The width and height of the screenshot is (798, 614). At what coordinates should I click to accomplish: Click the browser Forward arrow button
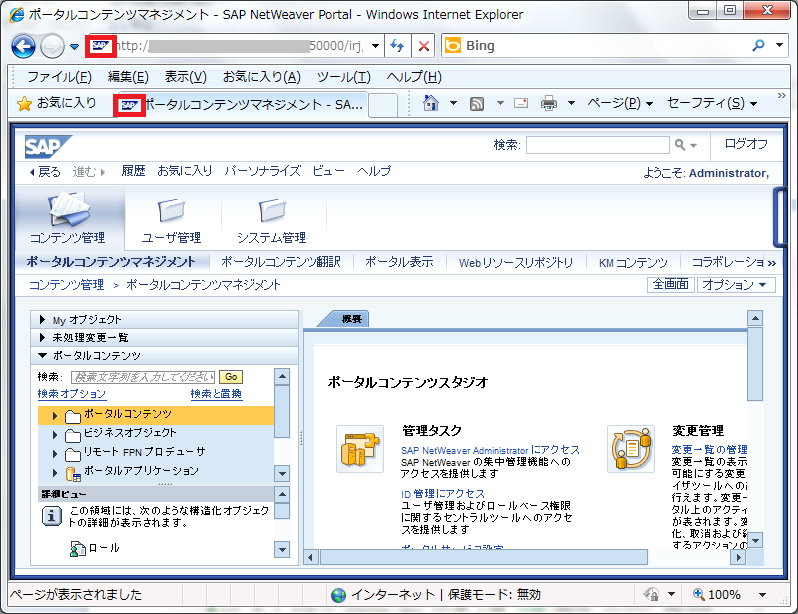[x=52, y=46]
